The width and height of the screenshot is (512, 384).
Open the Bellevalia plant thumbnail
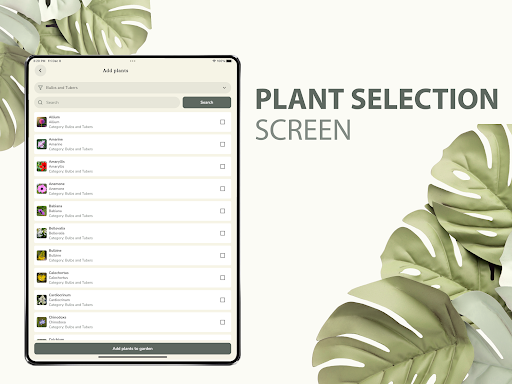coord(42,233)
